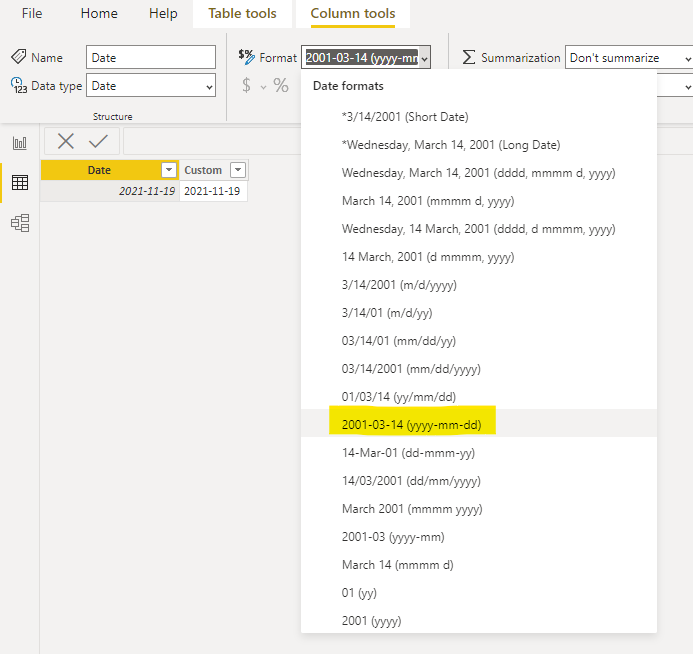
Task: Click the Format $% brush icon
Action: pyautogui.click(x=247, y=57)
